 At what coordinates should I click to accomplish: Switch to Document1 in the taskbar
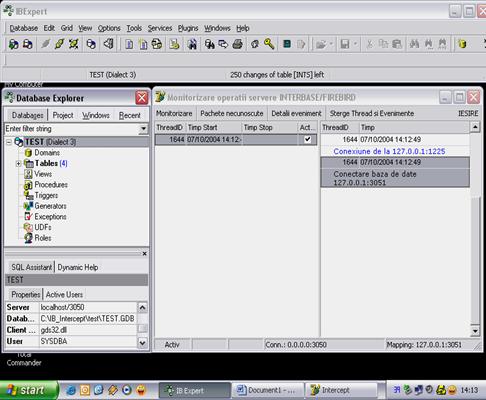267,390
